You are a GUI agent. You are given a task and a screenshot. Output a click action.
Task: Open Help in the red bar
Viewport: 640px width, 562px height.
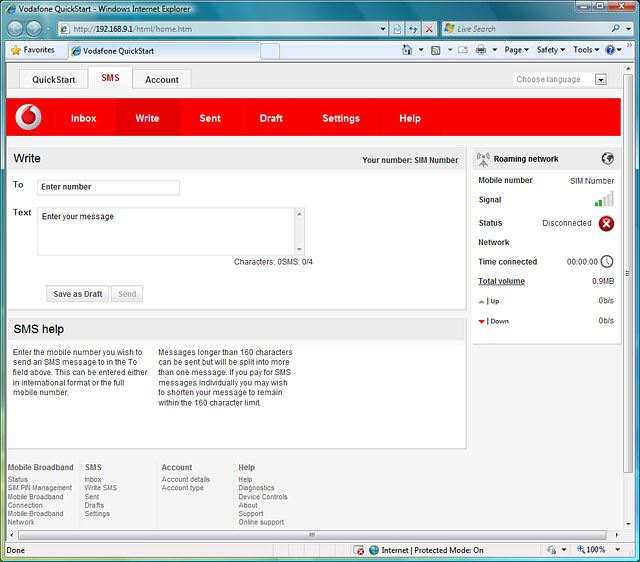[410, 118]
